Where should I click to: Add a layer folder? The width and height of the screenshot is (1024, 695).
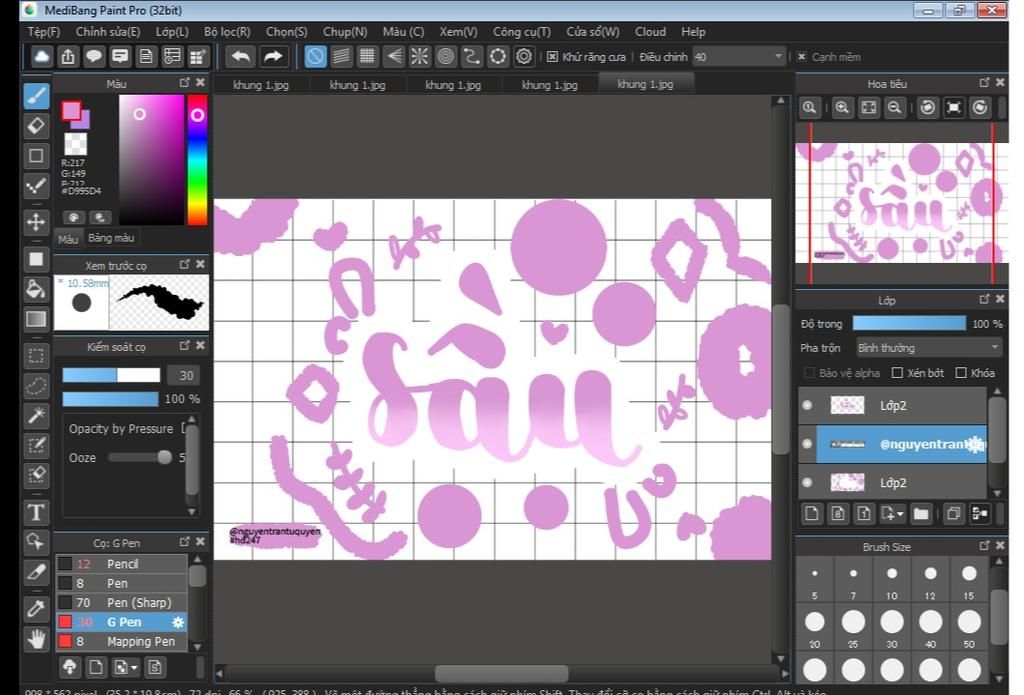(x=921, y=513)
